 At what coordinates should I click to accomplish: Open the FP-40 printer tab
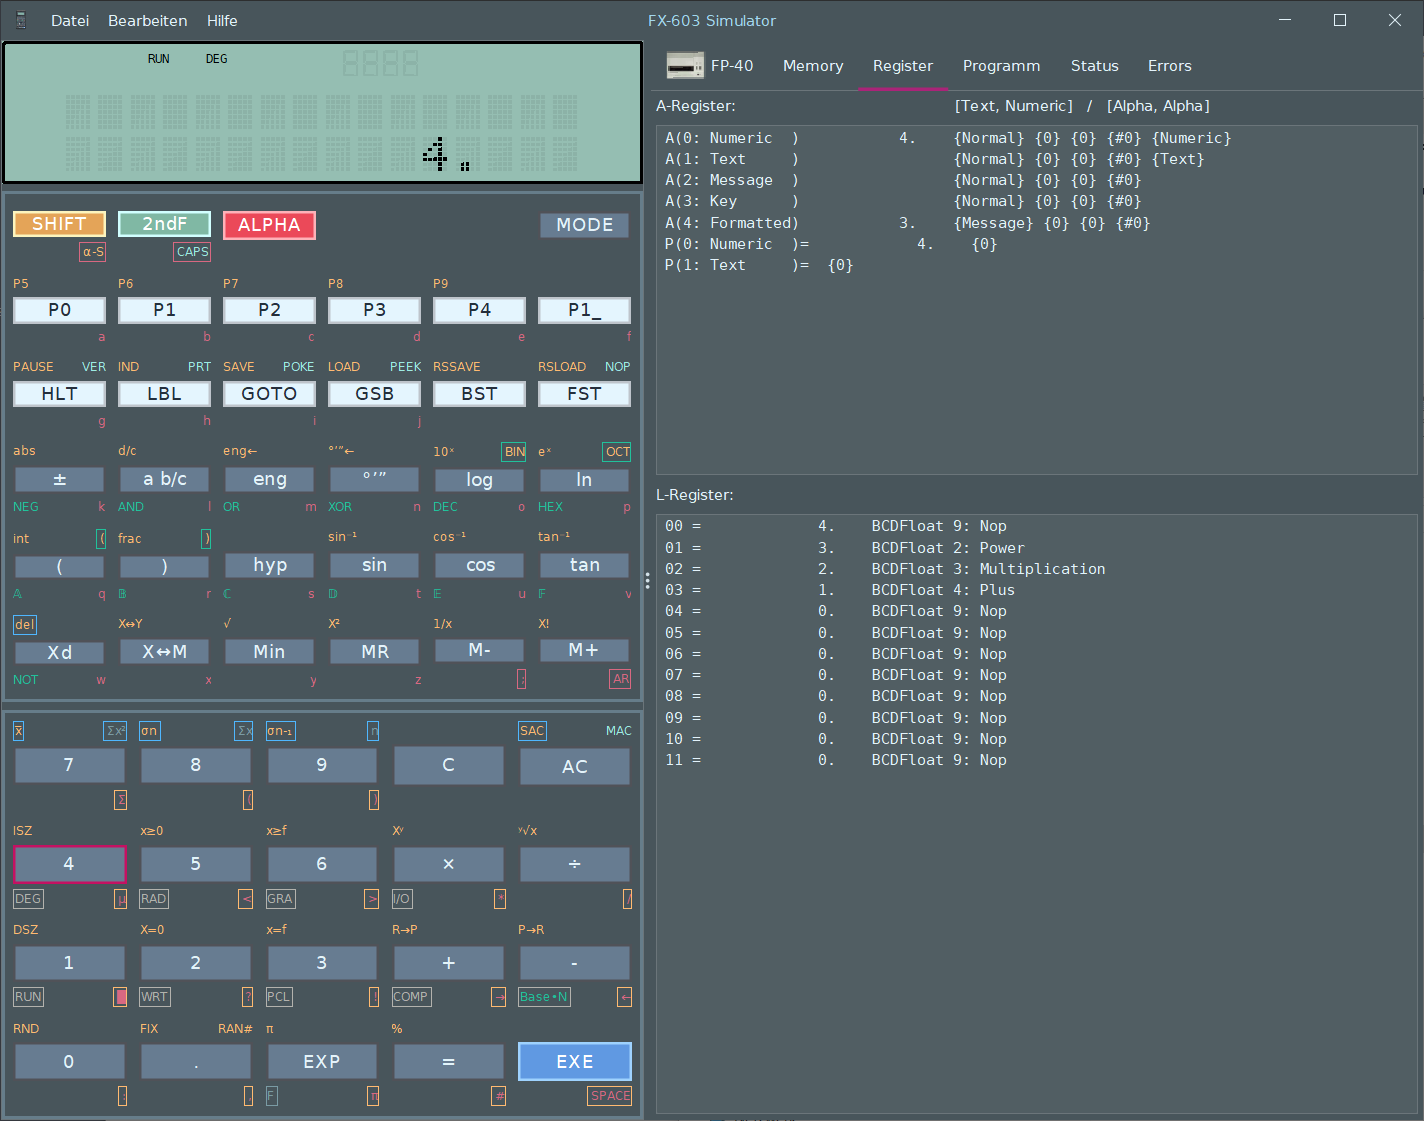[711, 66]
